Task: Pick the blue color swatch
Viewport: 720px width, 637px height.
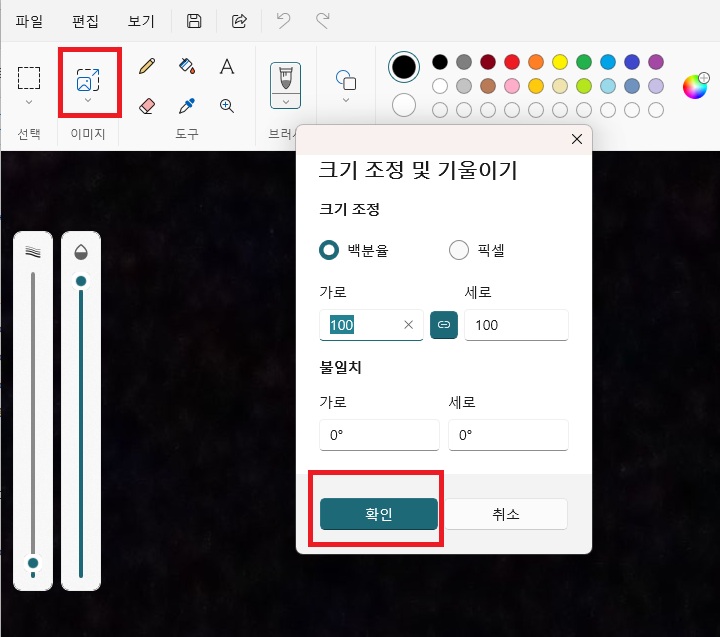Action: tap(632, 62)
